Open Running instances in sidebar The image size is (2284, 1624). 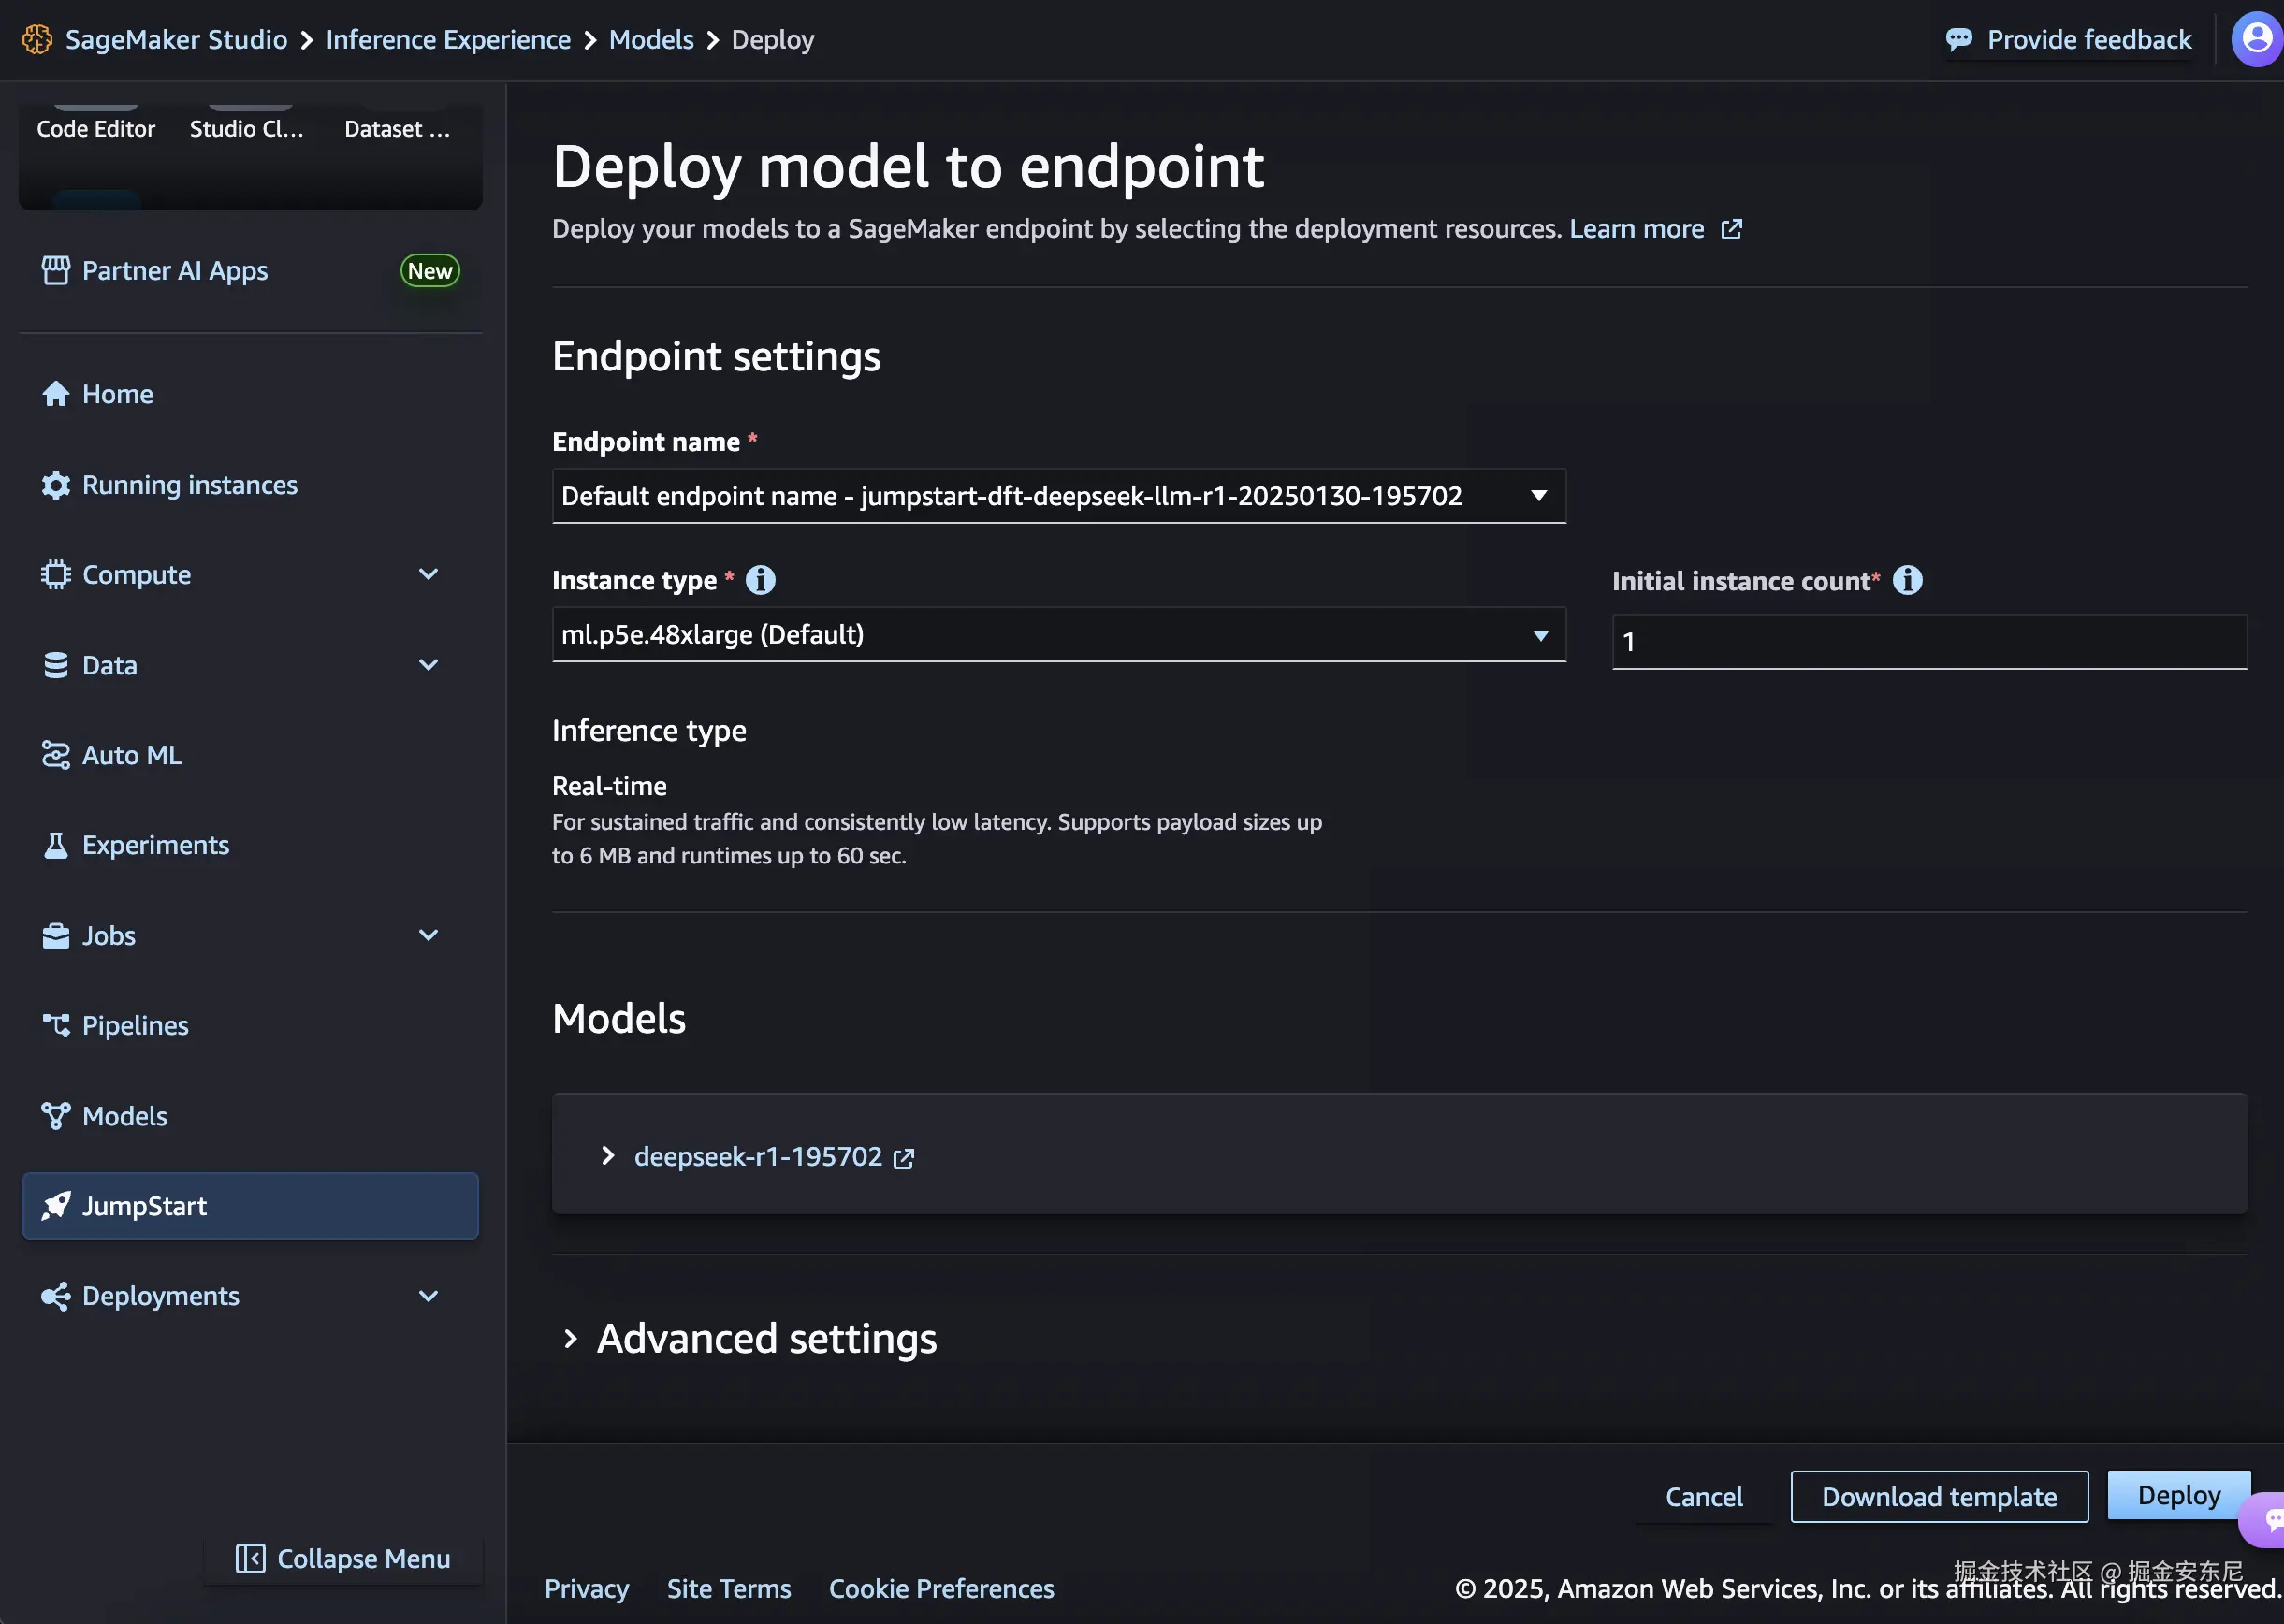coord(189,485)
